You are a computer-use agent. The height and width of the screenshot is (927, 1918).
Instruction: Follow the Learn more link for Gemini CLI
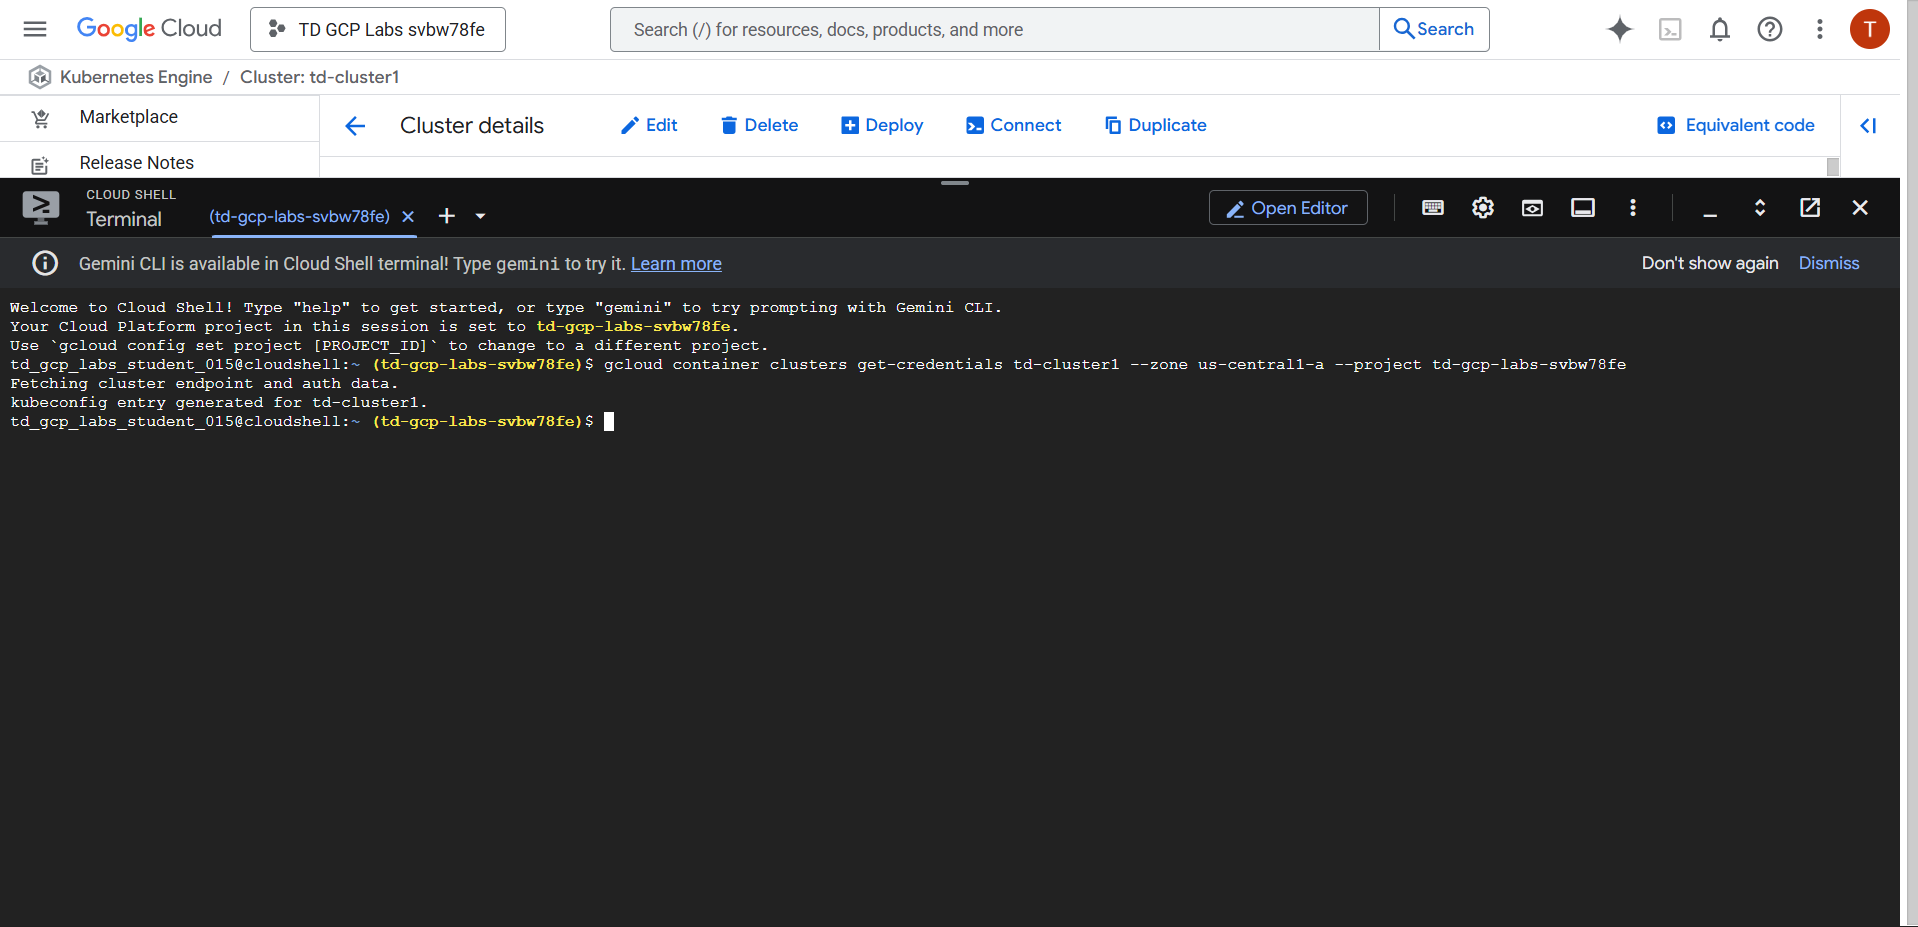click(x=676, y=263)
